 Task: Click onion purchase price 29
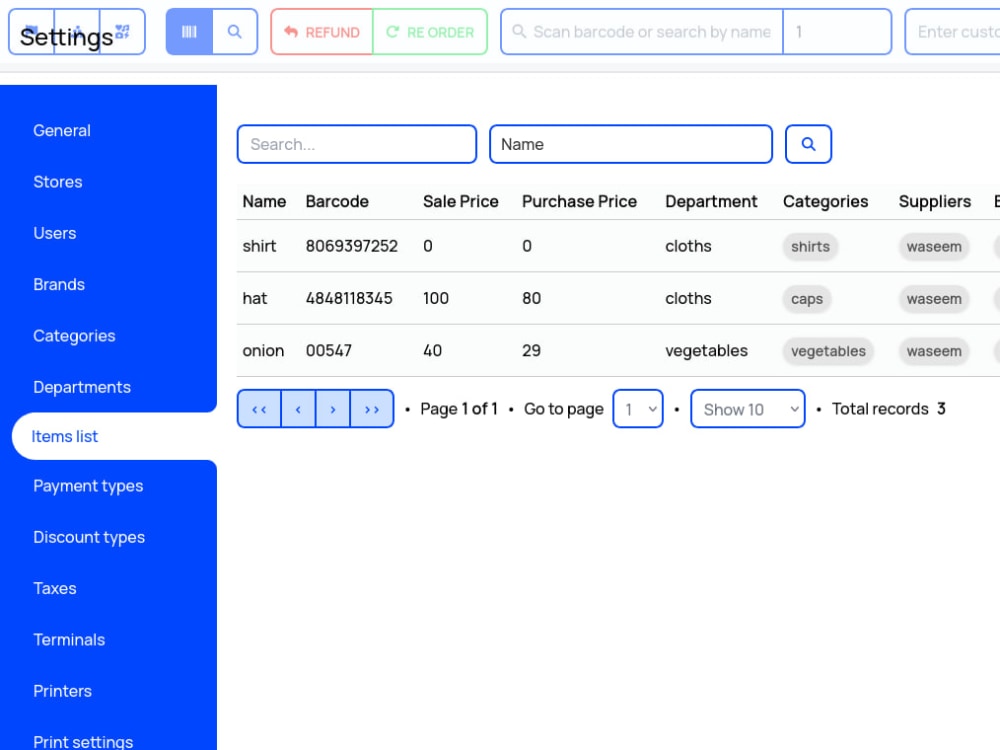click(531, 351)
